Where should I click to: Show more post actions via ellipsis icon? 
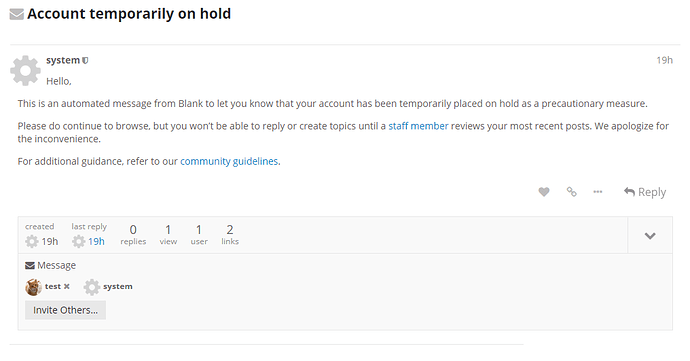click(598, 192)
